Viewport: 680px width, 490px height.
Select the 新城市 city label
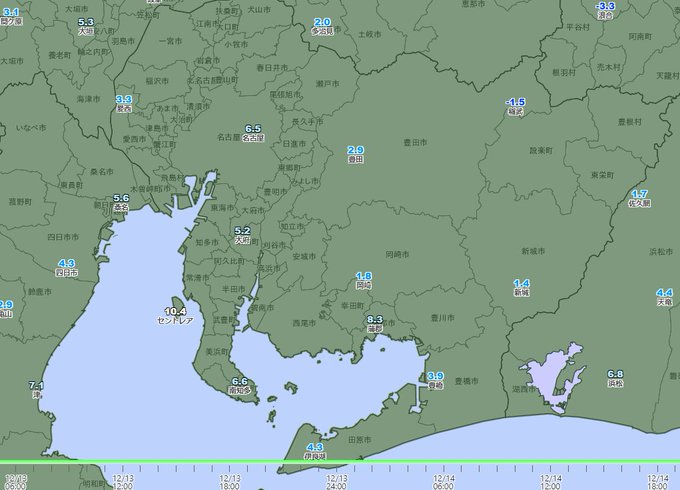point(533,251)
